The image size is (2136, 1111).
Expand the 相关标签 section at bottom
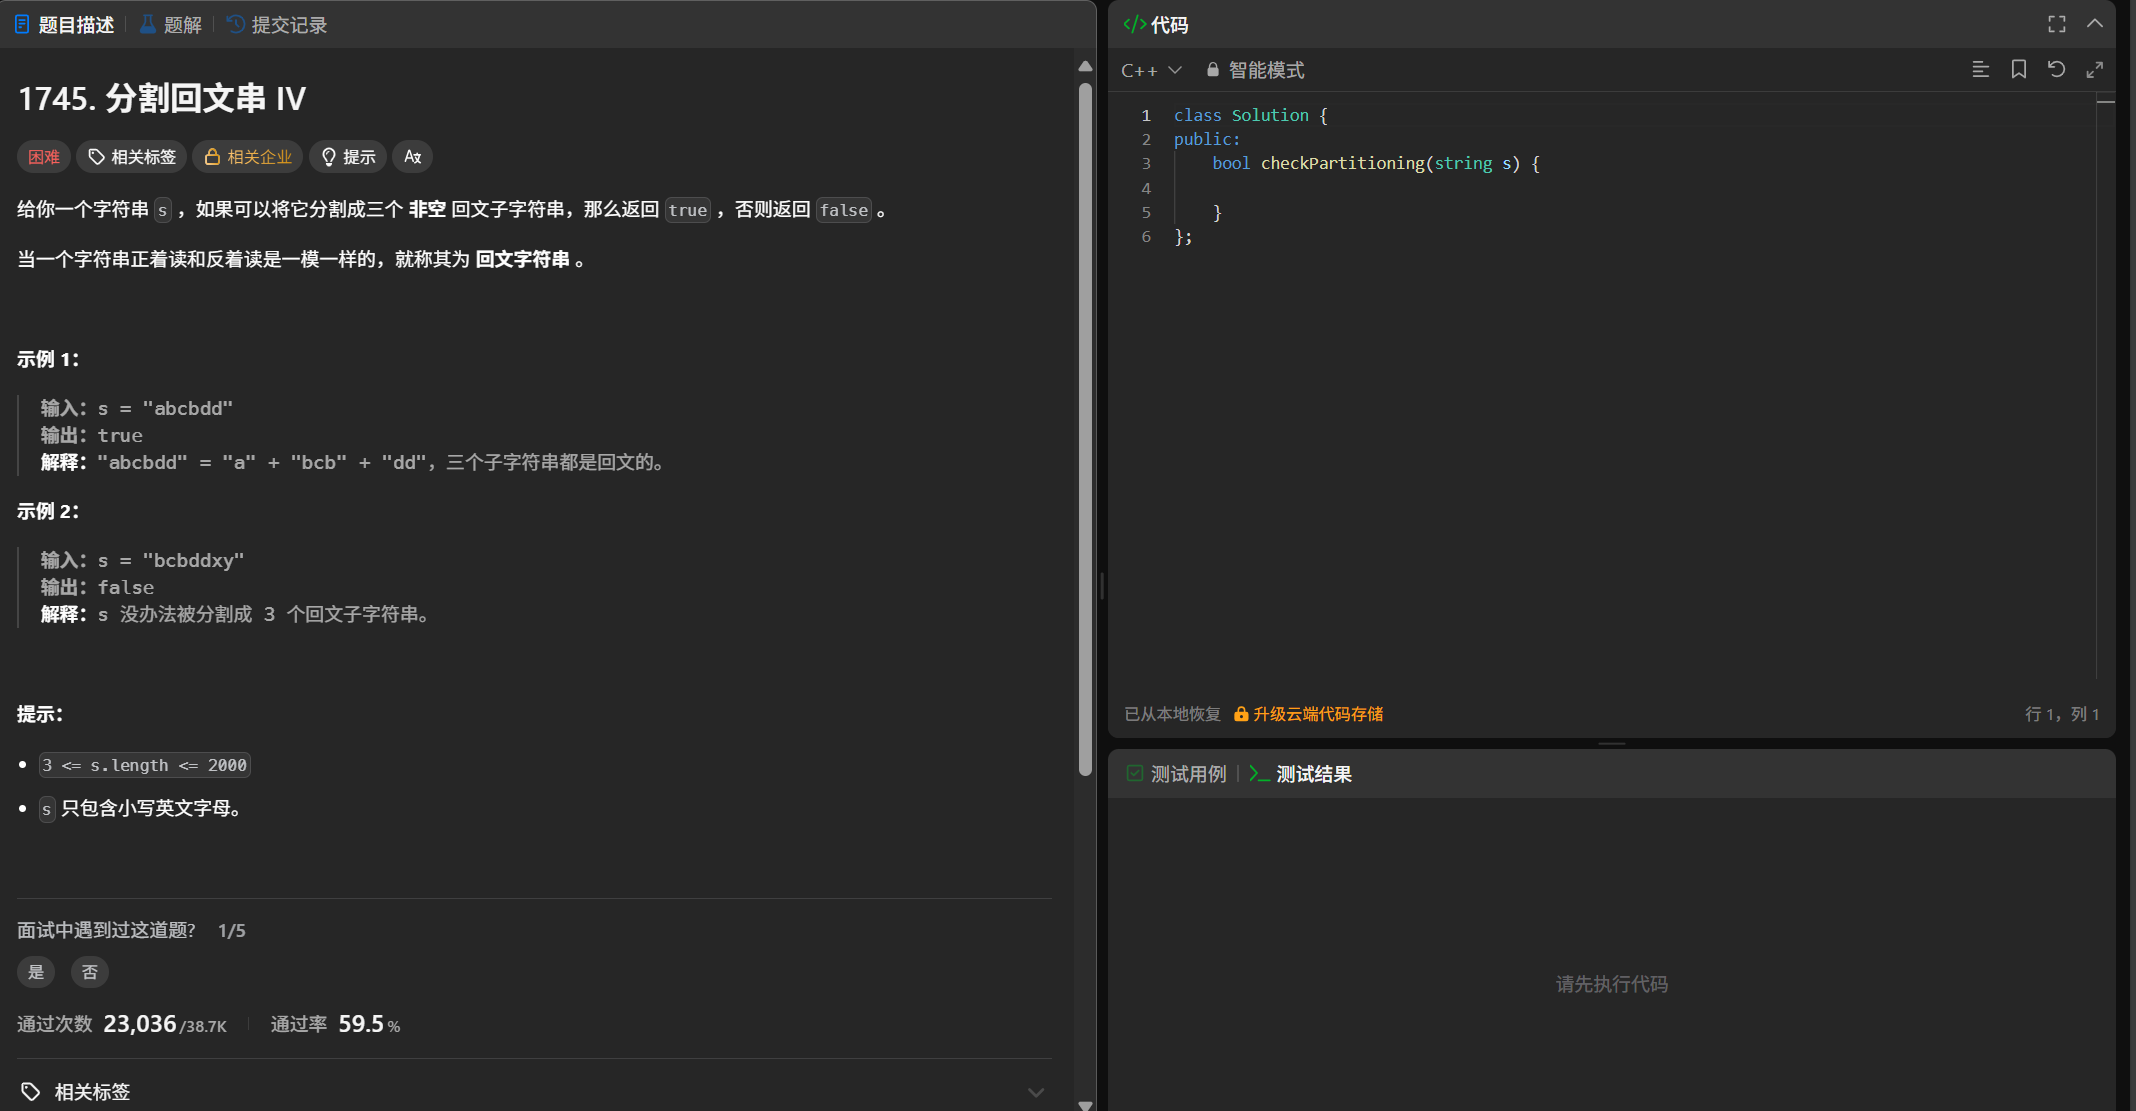point(1035,1092)
